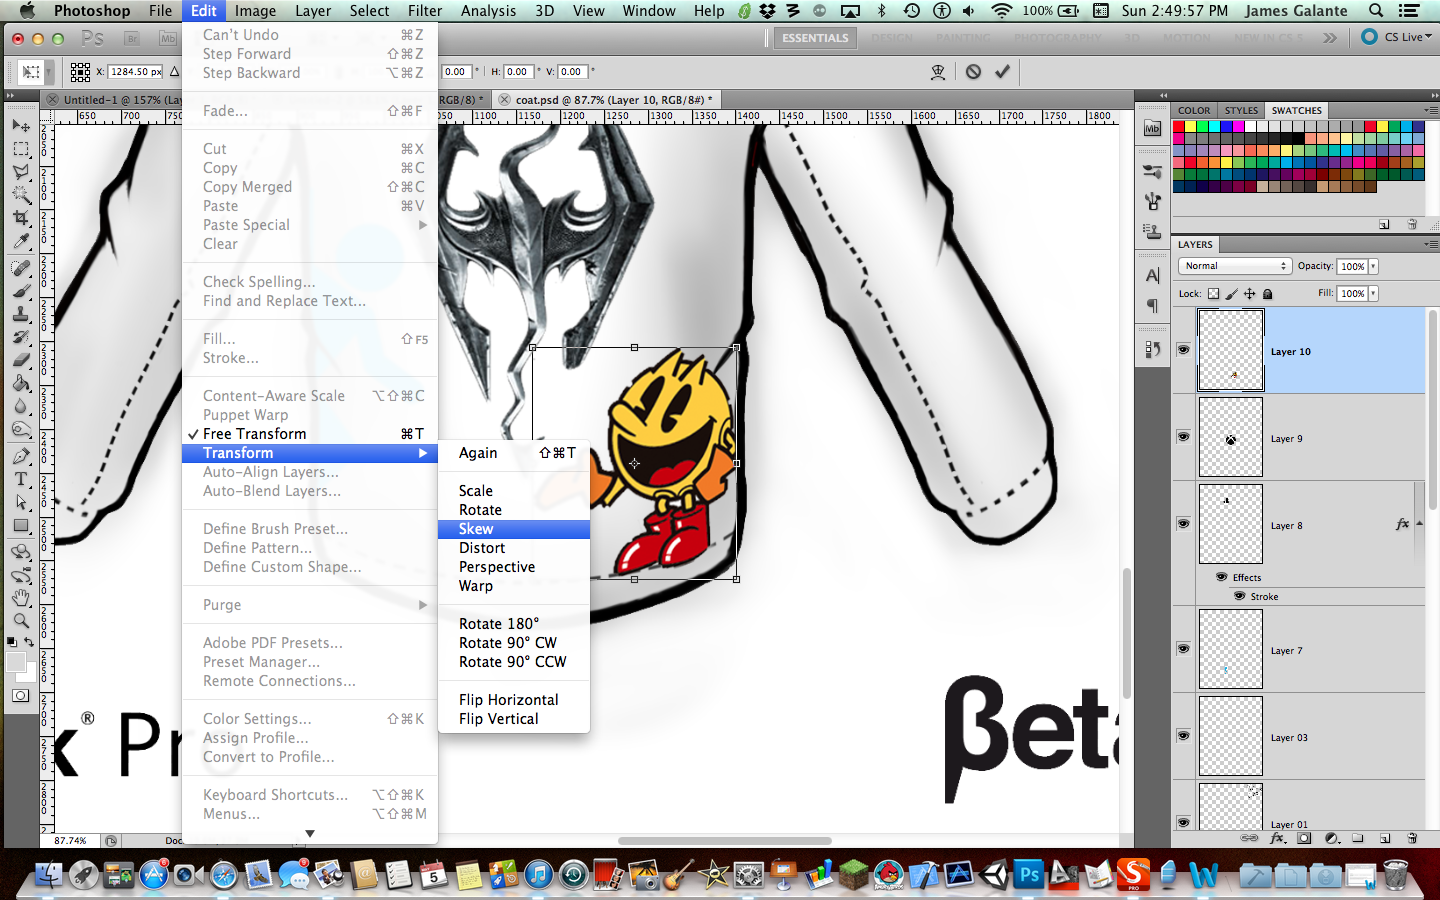Delete layer with the Layers trash icon
The width and height of the screenshot is (1440, 900).
(1412, 838)
